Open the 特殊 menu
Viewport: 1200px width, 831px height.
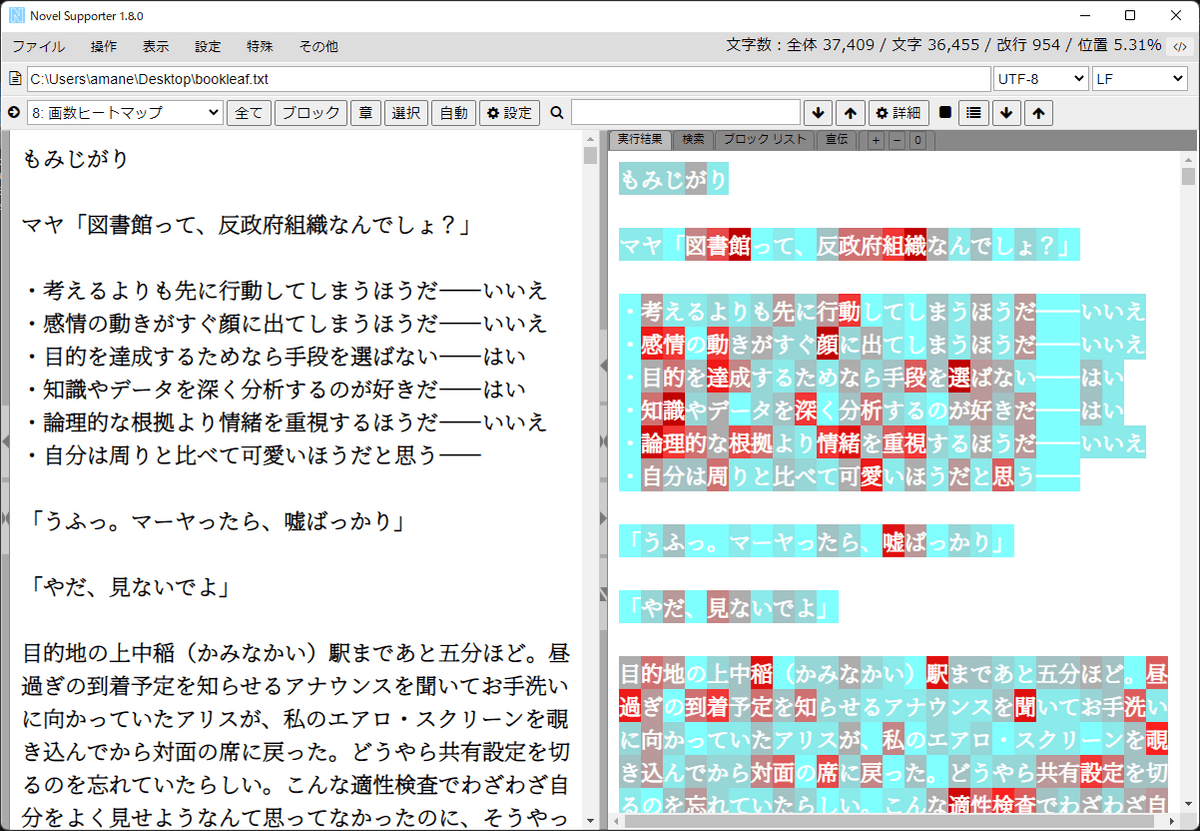click(260, 46)
